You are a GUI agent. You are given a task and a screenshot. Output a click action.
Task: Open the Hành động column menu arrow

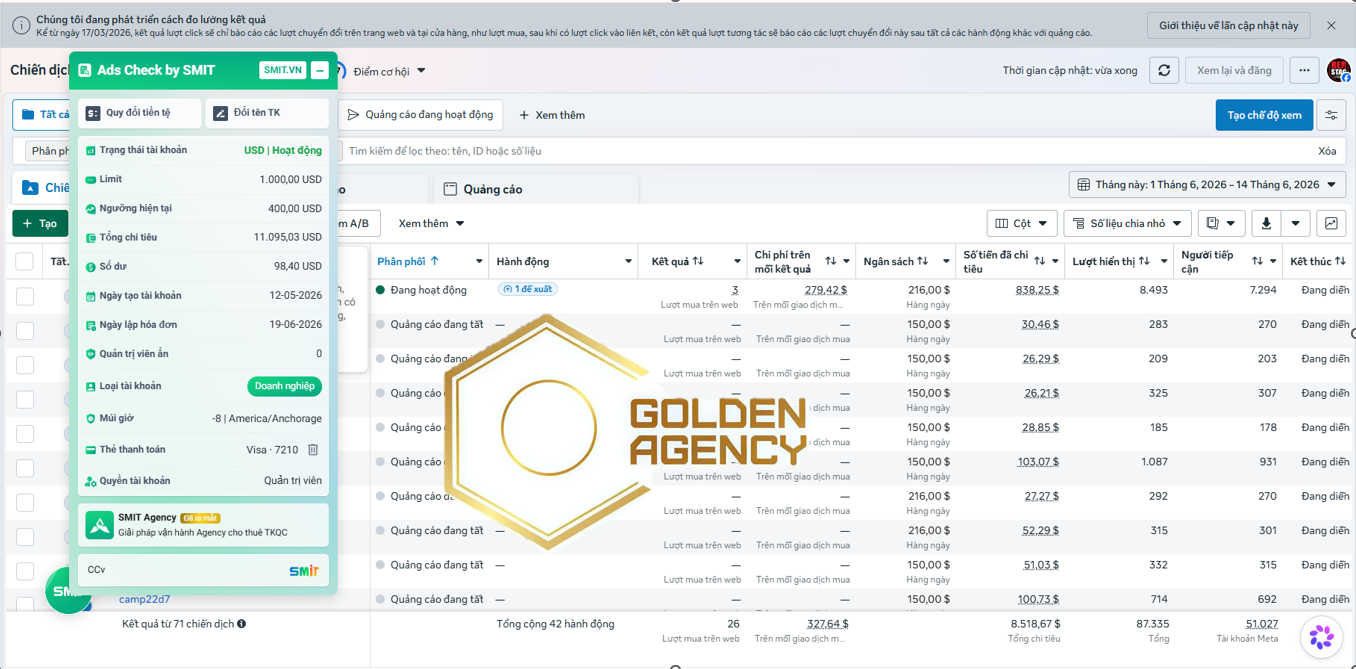pyautogui.click(x=628, y=262)
